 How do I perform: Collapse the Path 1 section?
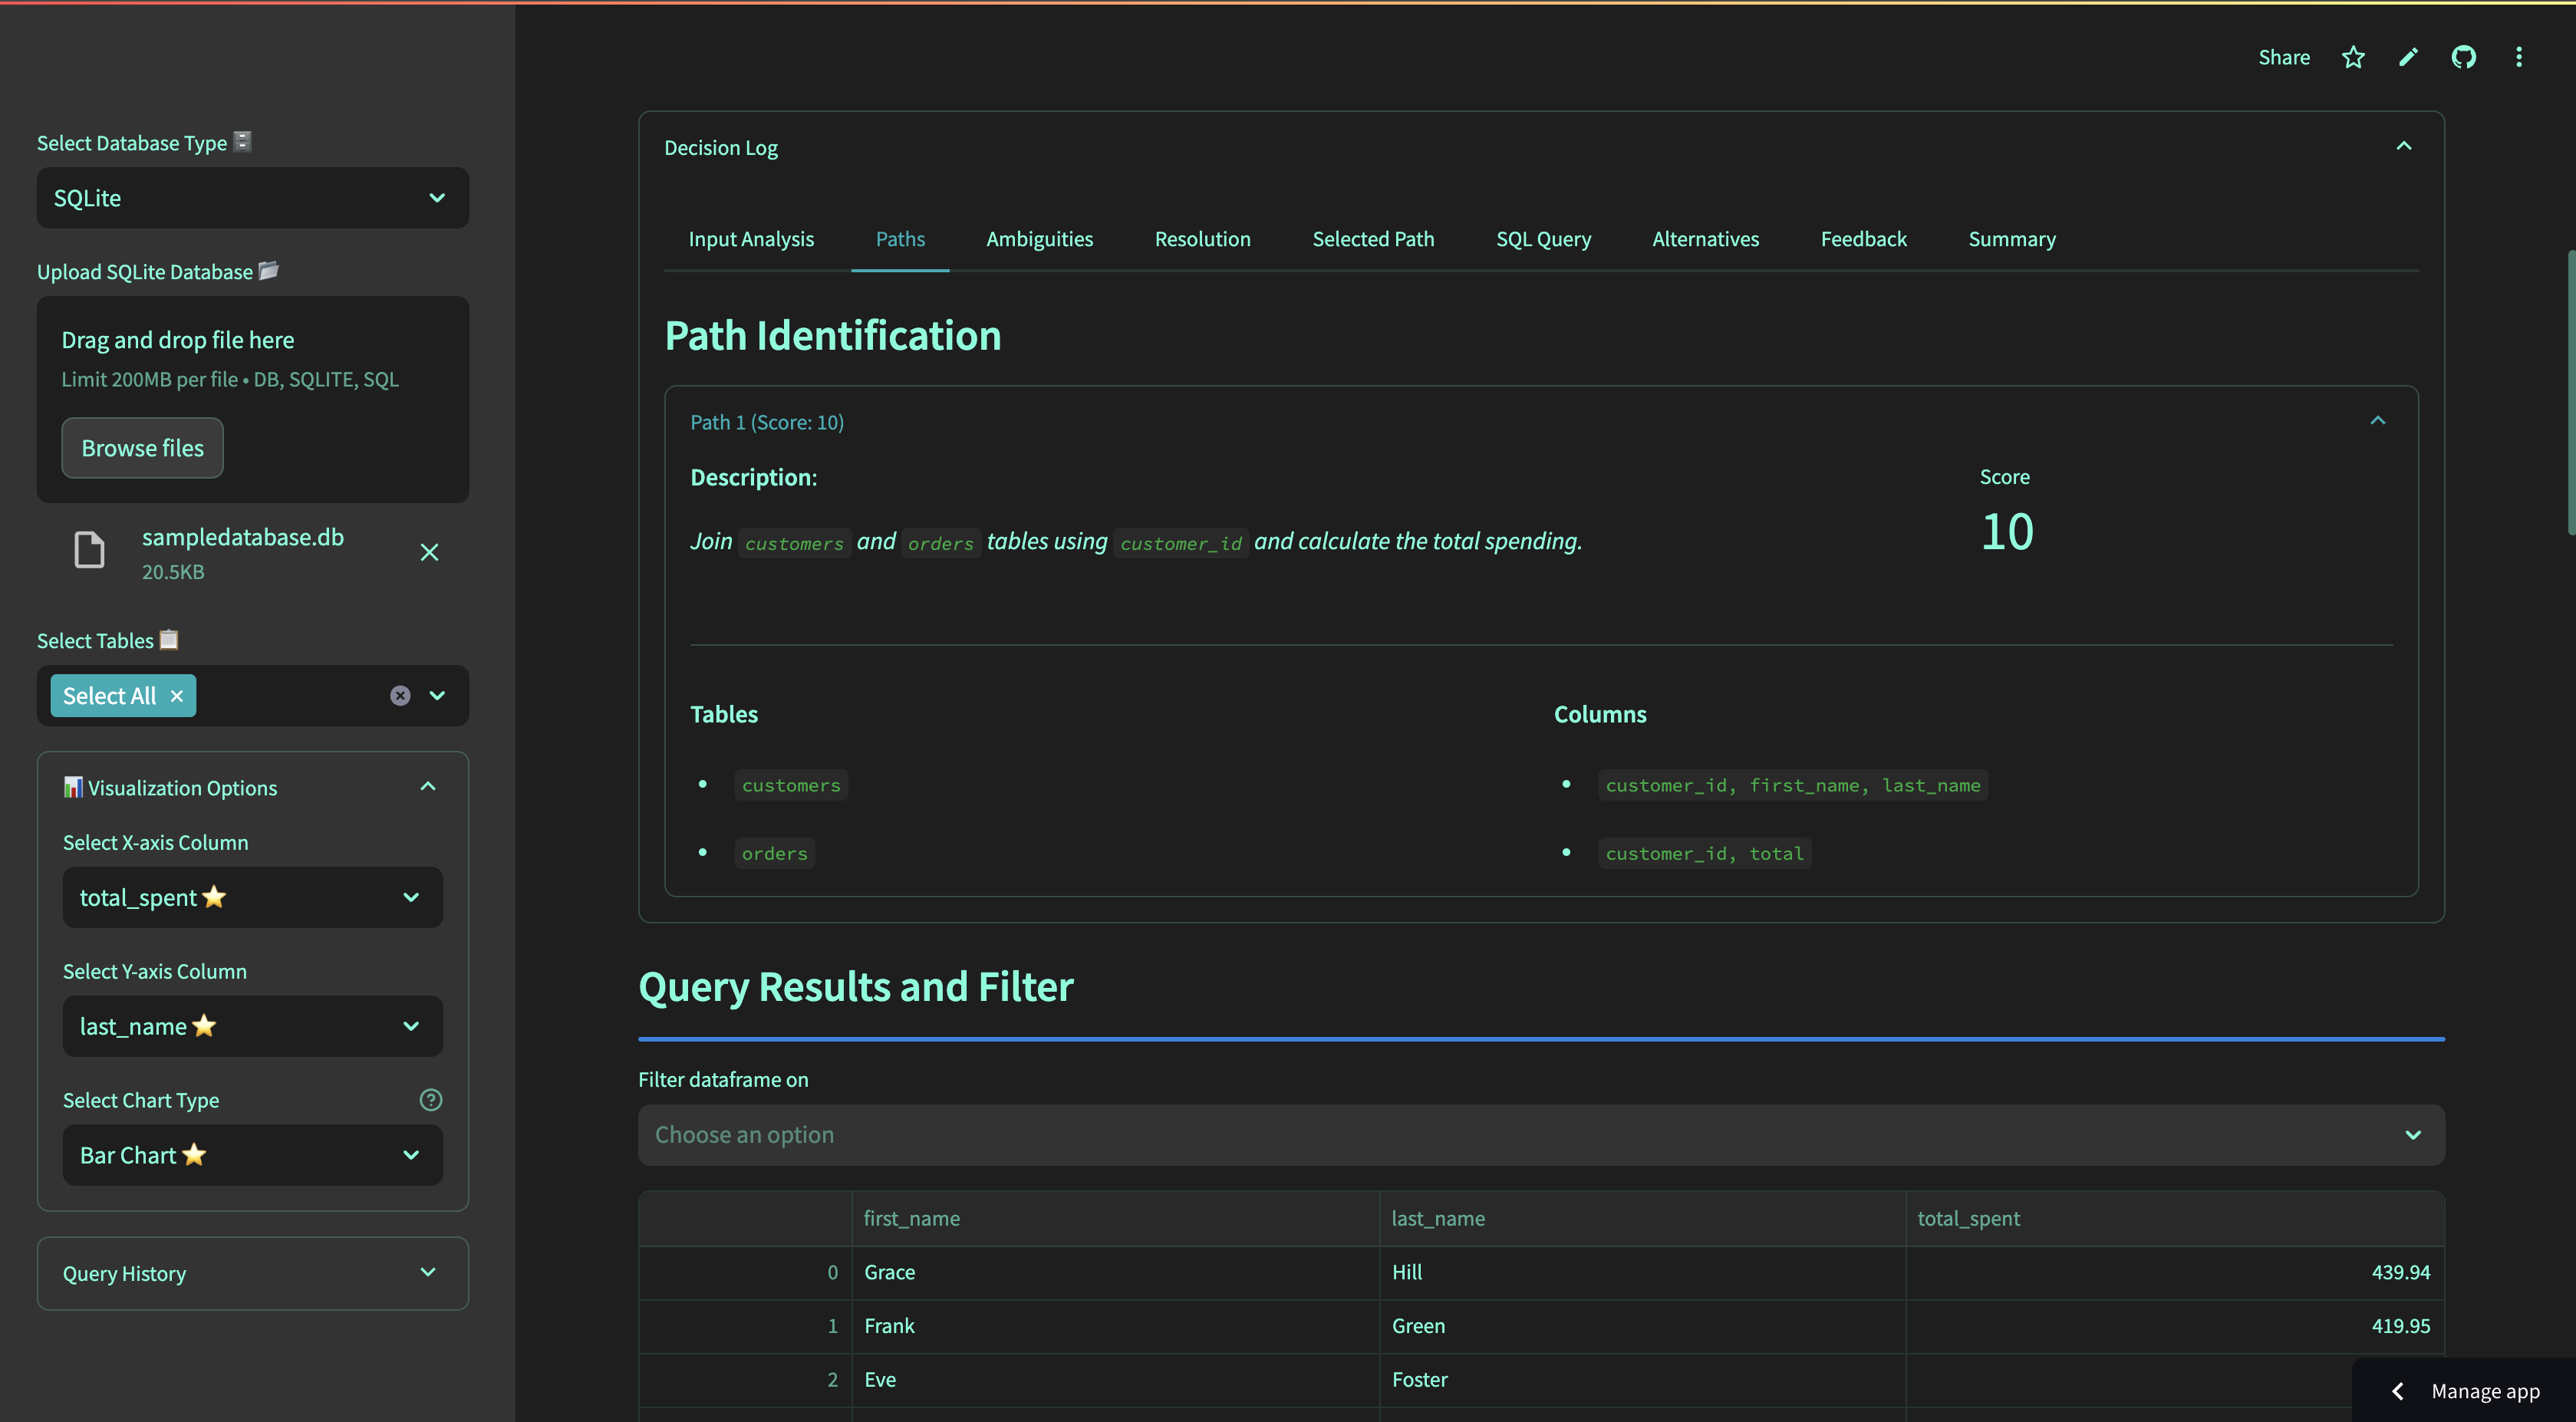click(x=2377, y=421)
